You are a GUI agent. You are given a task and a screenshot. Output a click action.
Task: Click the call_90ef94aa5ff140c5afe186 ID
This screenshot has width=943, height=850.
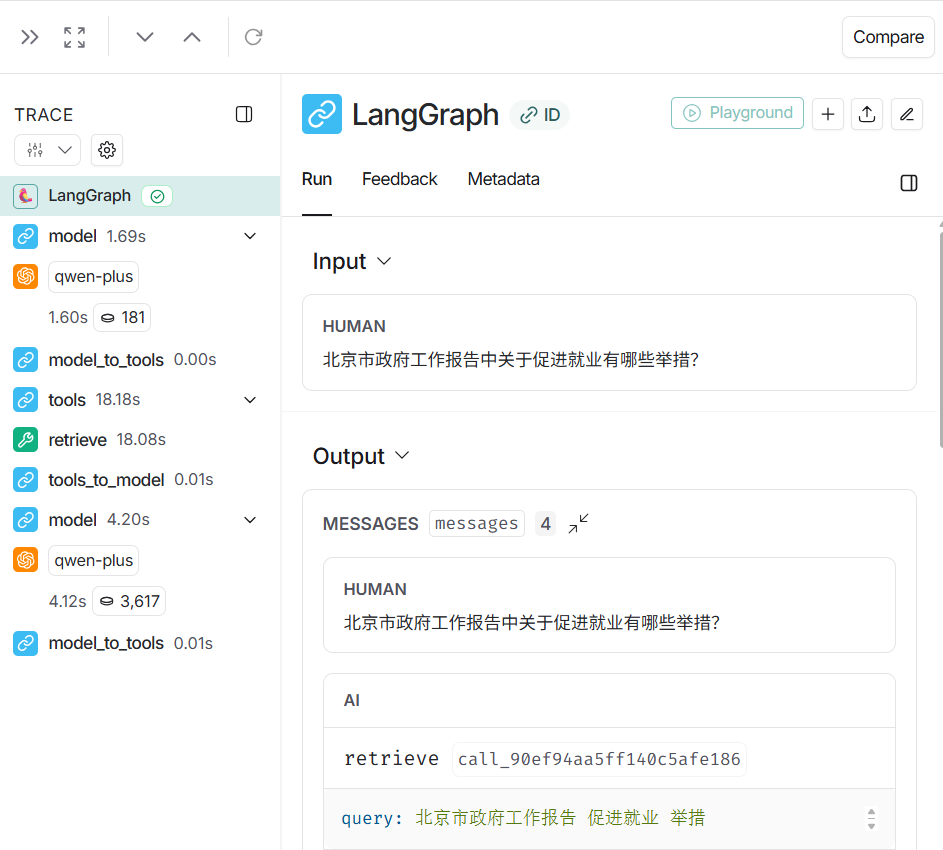point(599,759)
